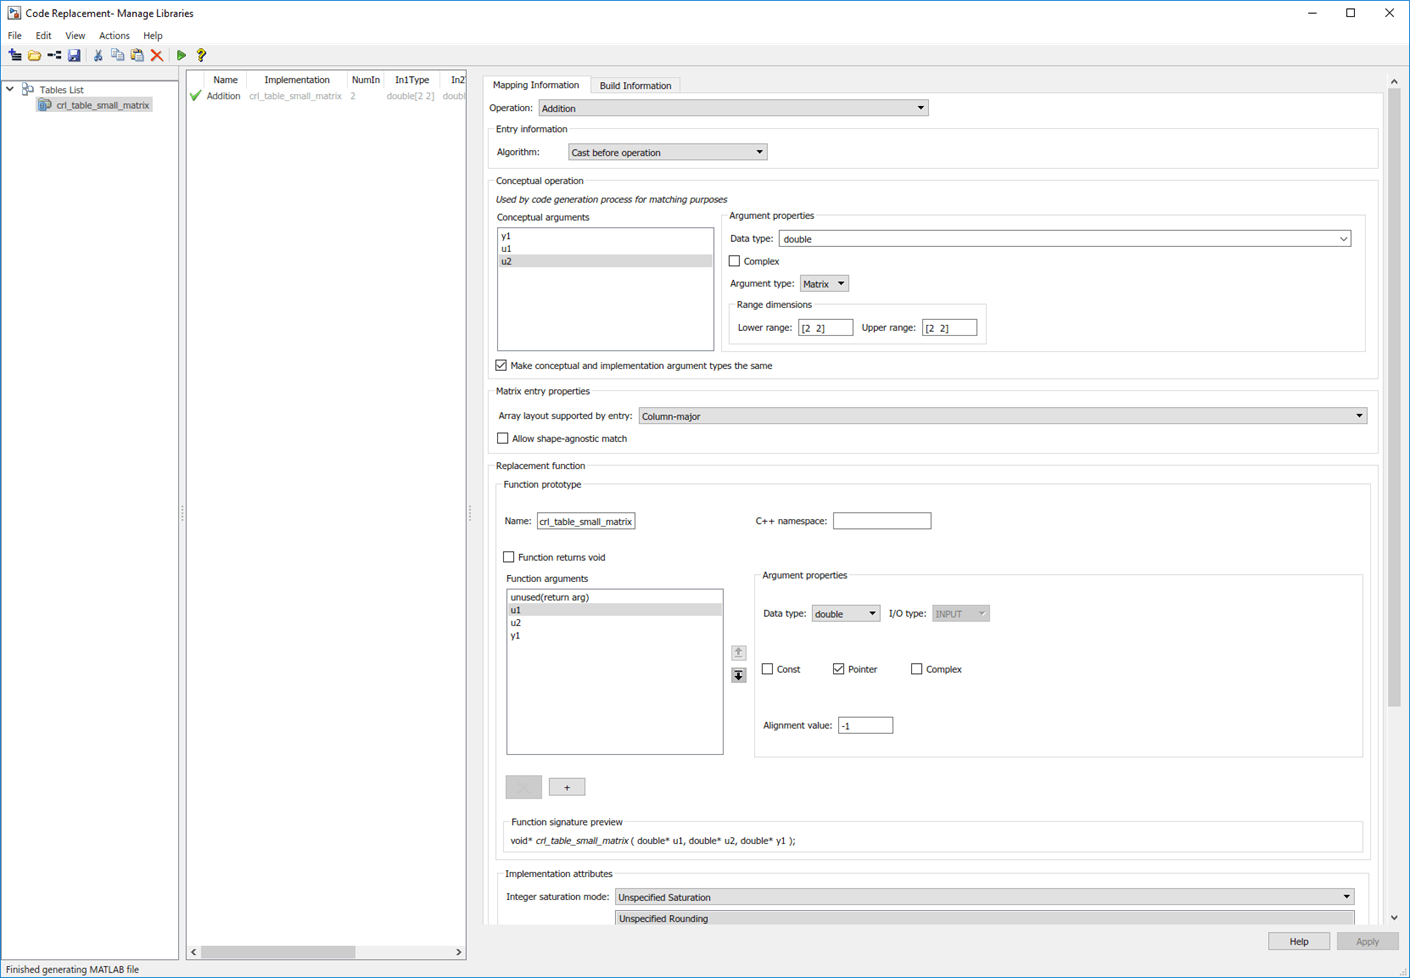Click the yellow question mark help icon
The height and width of the screenshot is (978, 1410).
click(201, 56)
